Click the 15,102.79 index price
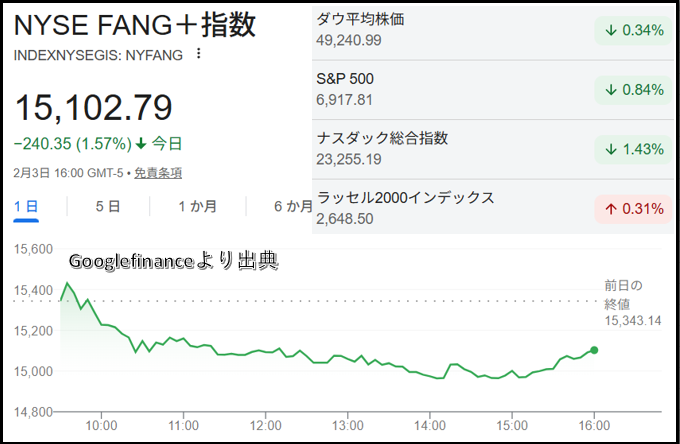 click(93, 108)
